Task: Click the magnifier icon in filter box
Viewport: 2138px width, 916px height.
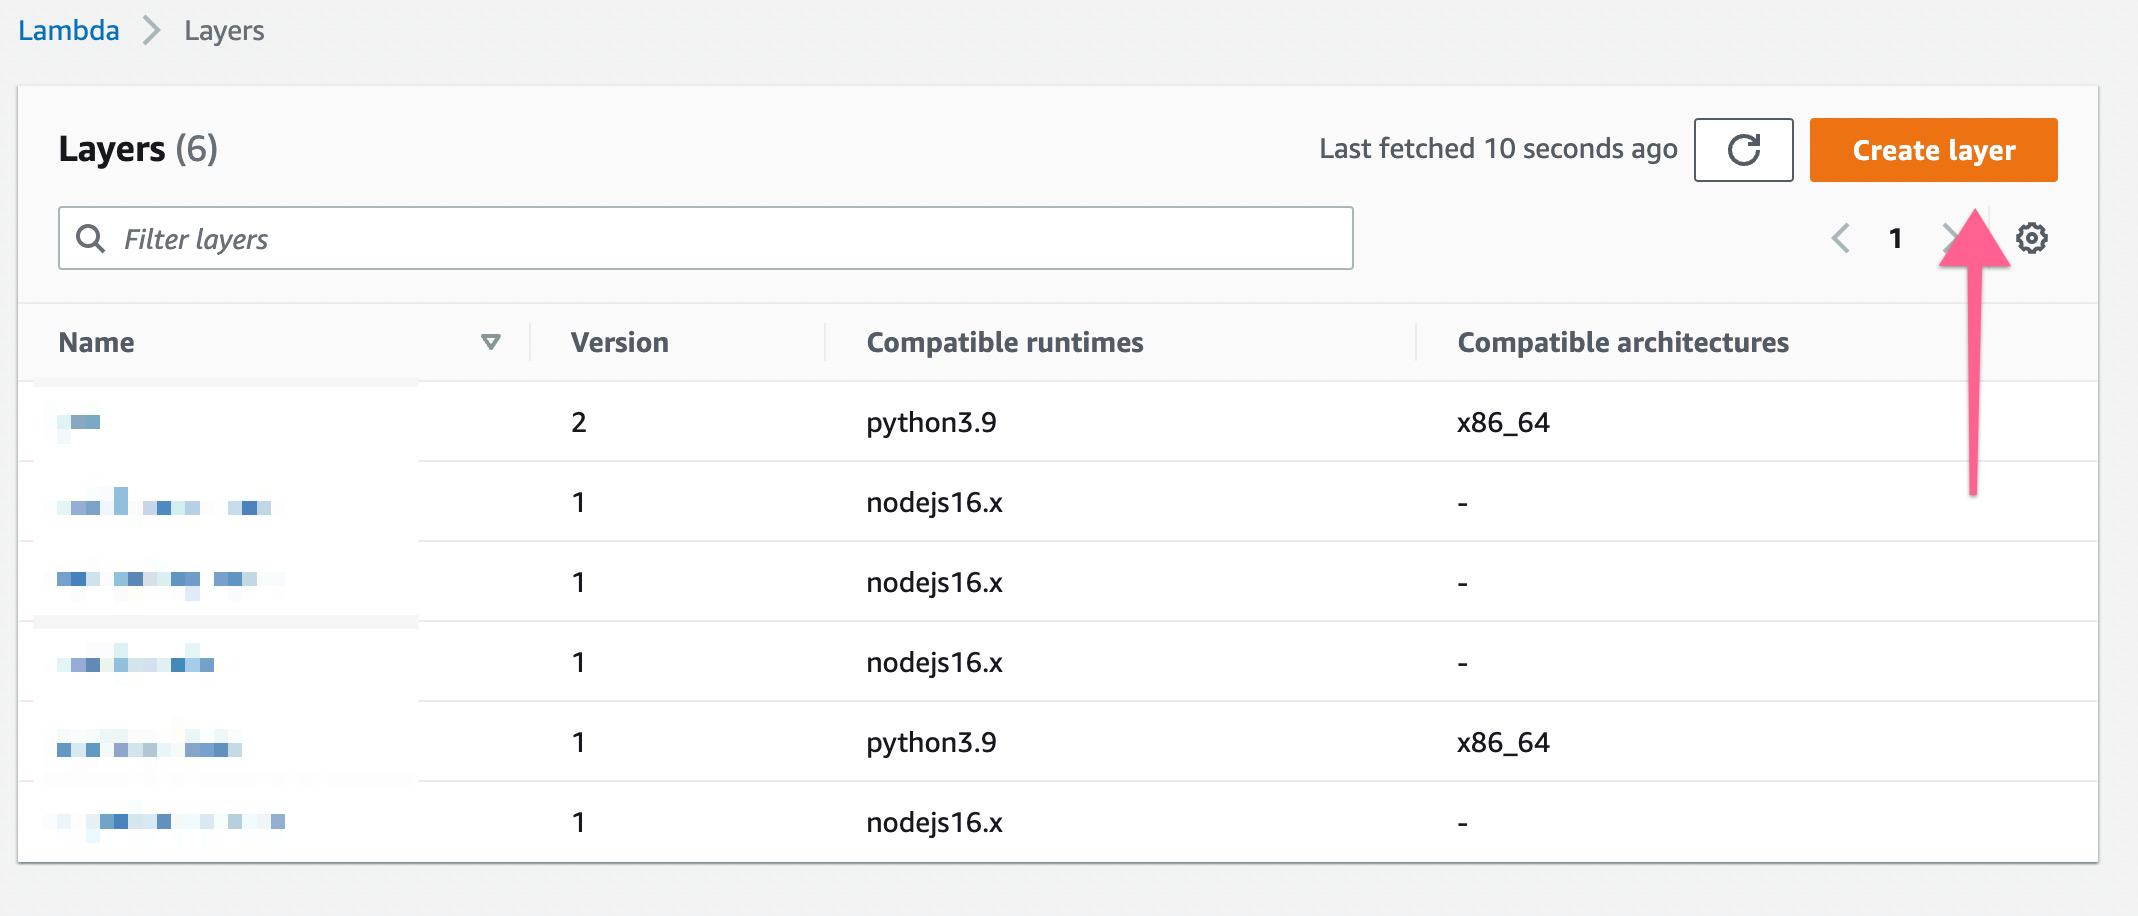Action: [91, 238]
